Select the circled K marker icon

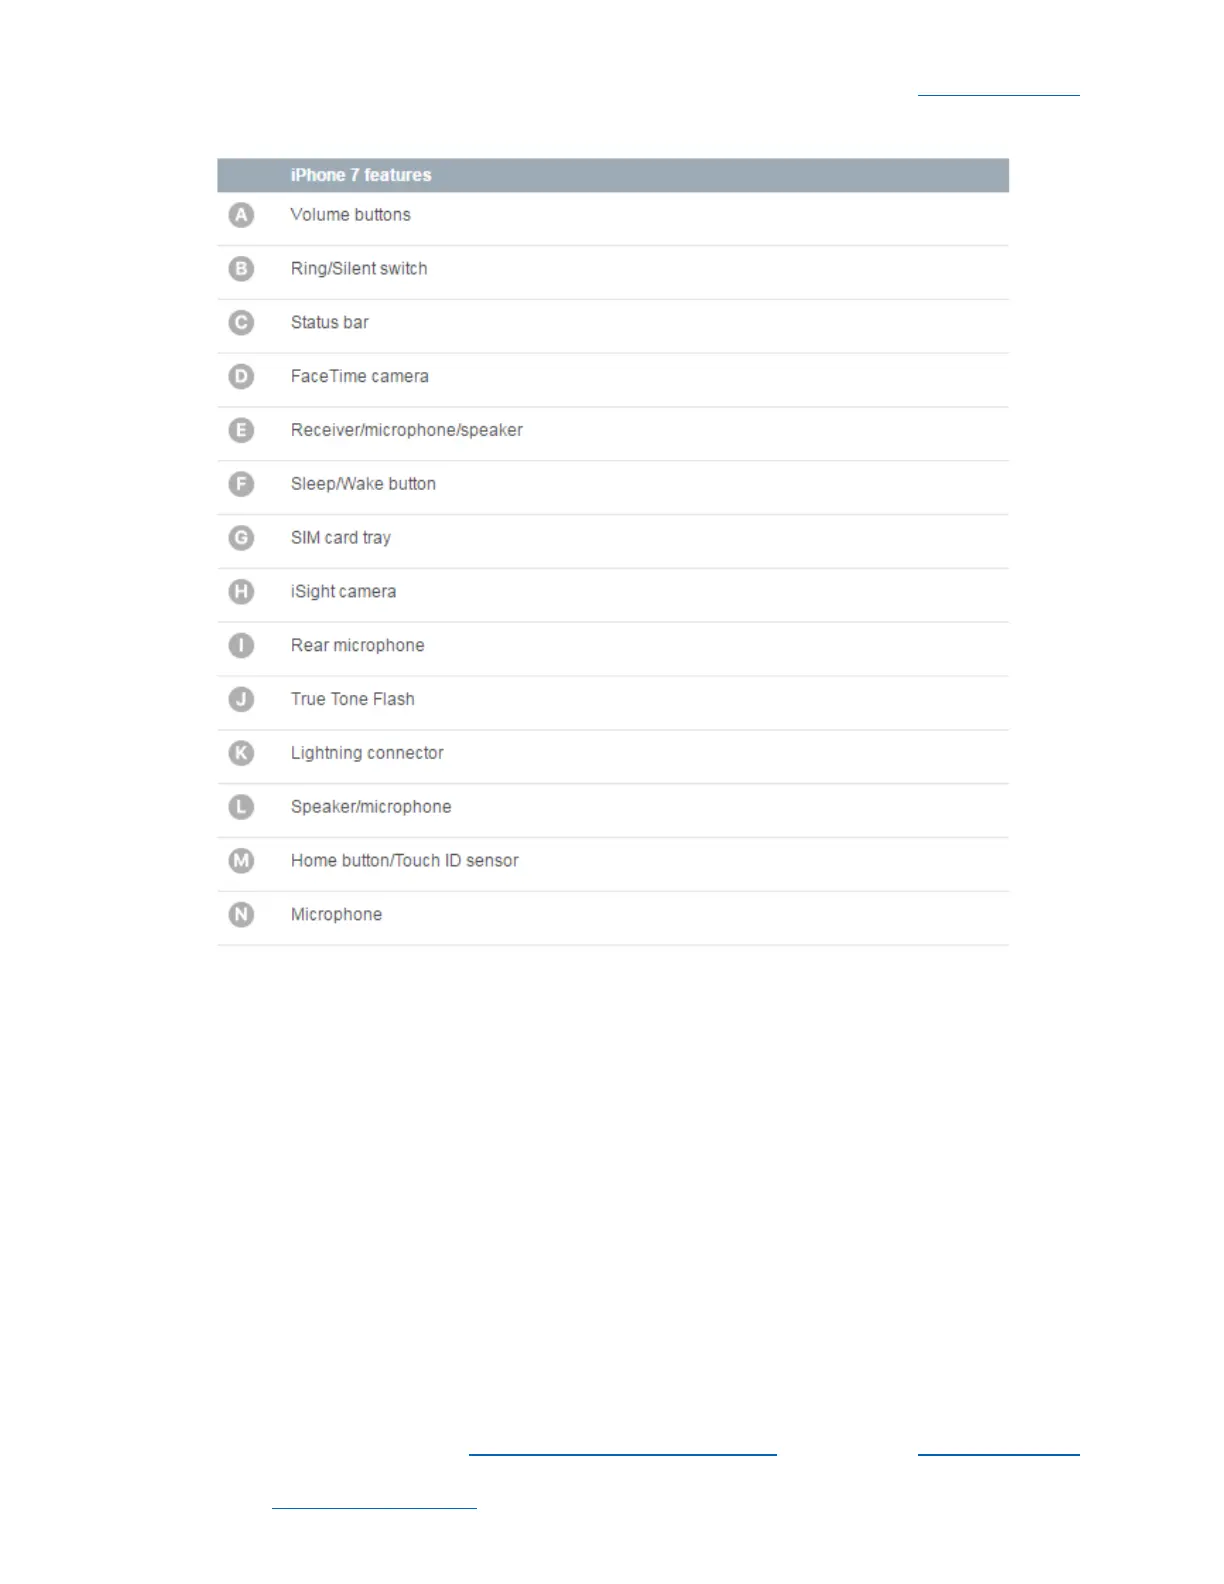point(241,753)
